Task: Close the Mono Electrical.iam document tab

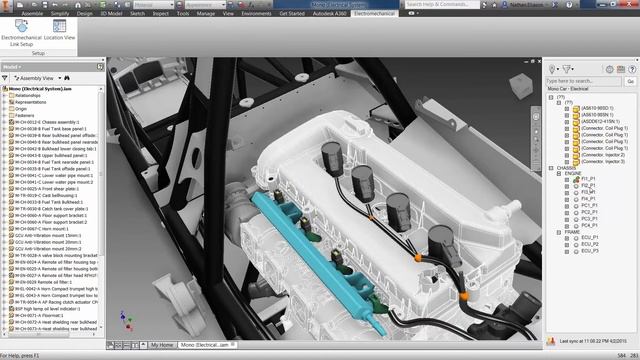Action: [233, 345]
